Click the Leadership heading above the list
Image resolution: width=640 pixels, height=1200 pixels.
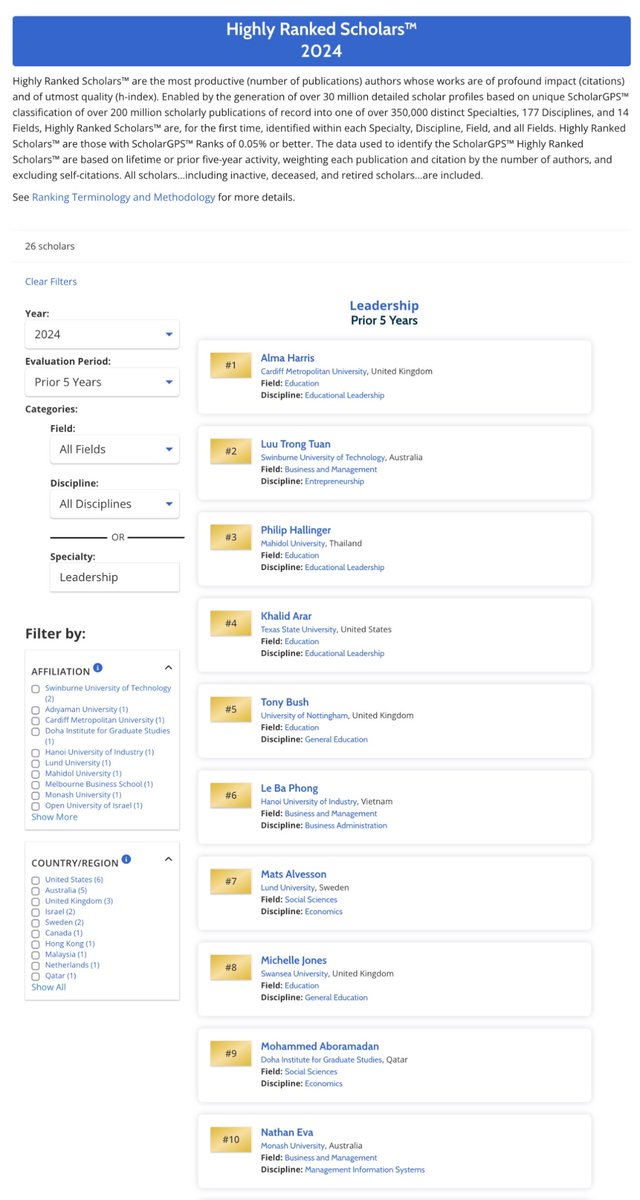pyautogui.click(x=384, y=306)
